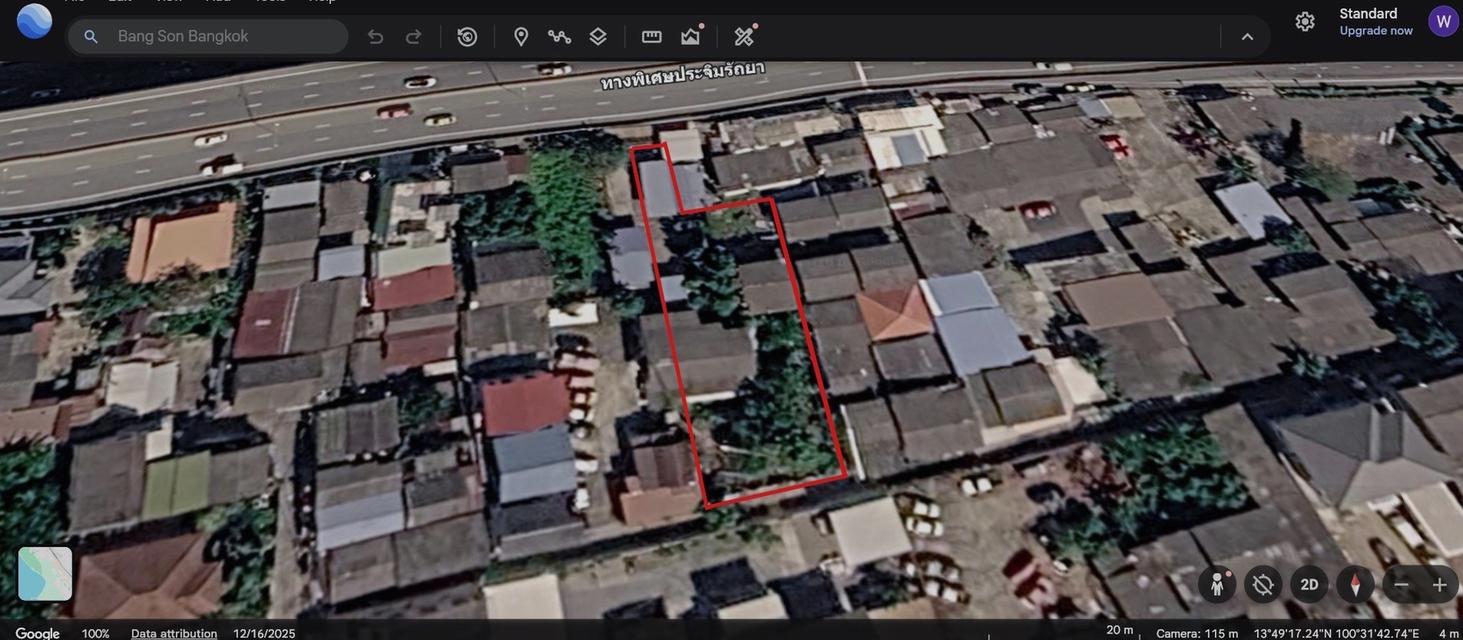Image resolution: width=1463 pixels, height=640 pixels.
Task: Open the Settings gear
Action: coord(1305,21)
